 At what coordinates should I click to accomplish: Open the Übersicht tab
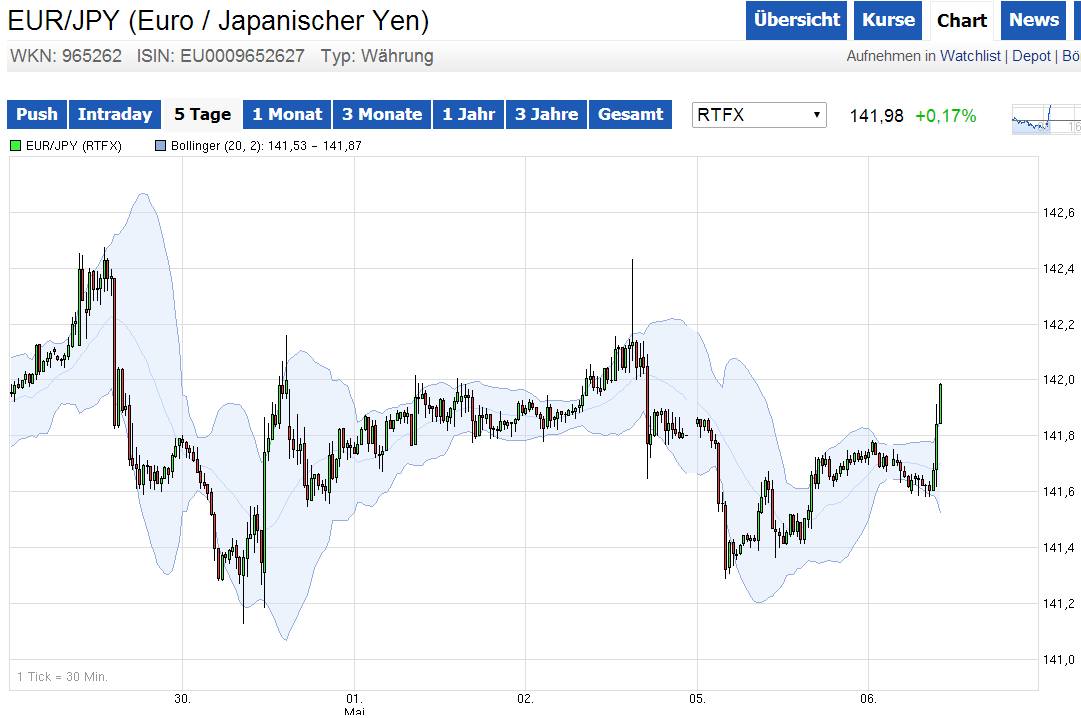(796, 20)
